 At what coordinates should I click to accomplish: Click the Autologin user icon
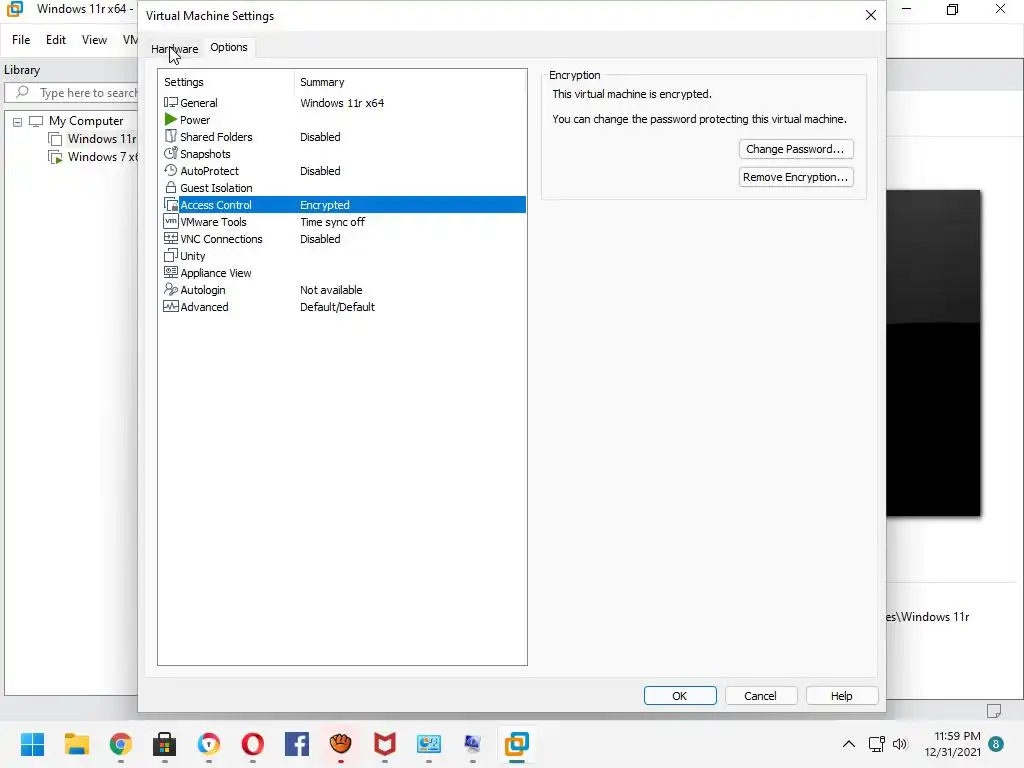point(170,289)
